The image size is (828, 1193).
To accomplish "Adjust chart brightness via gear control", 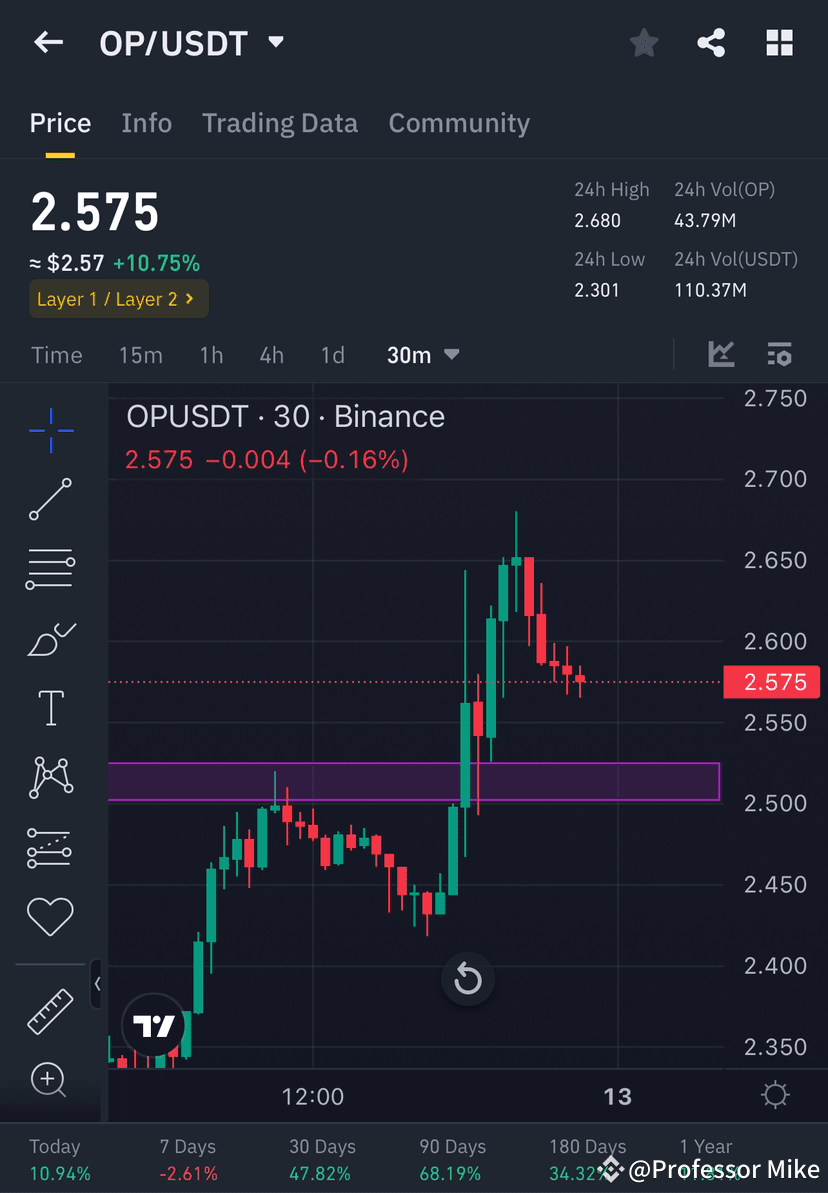I will pos(774,1095).
